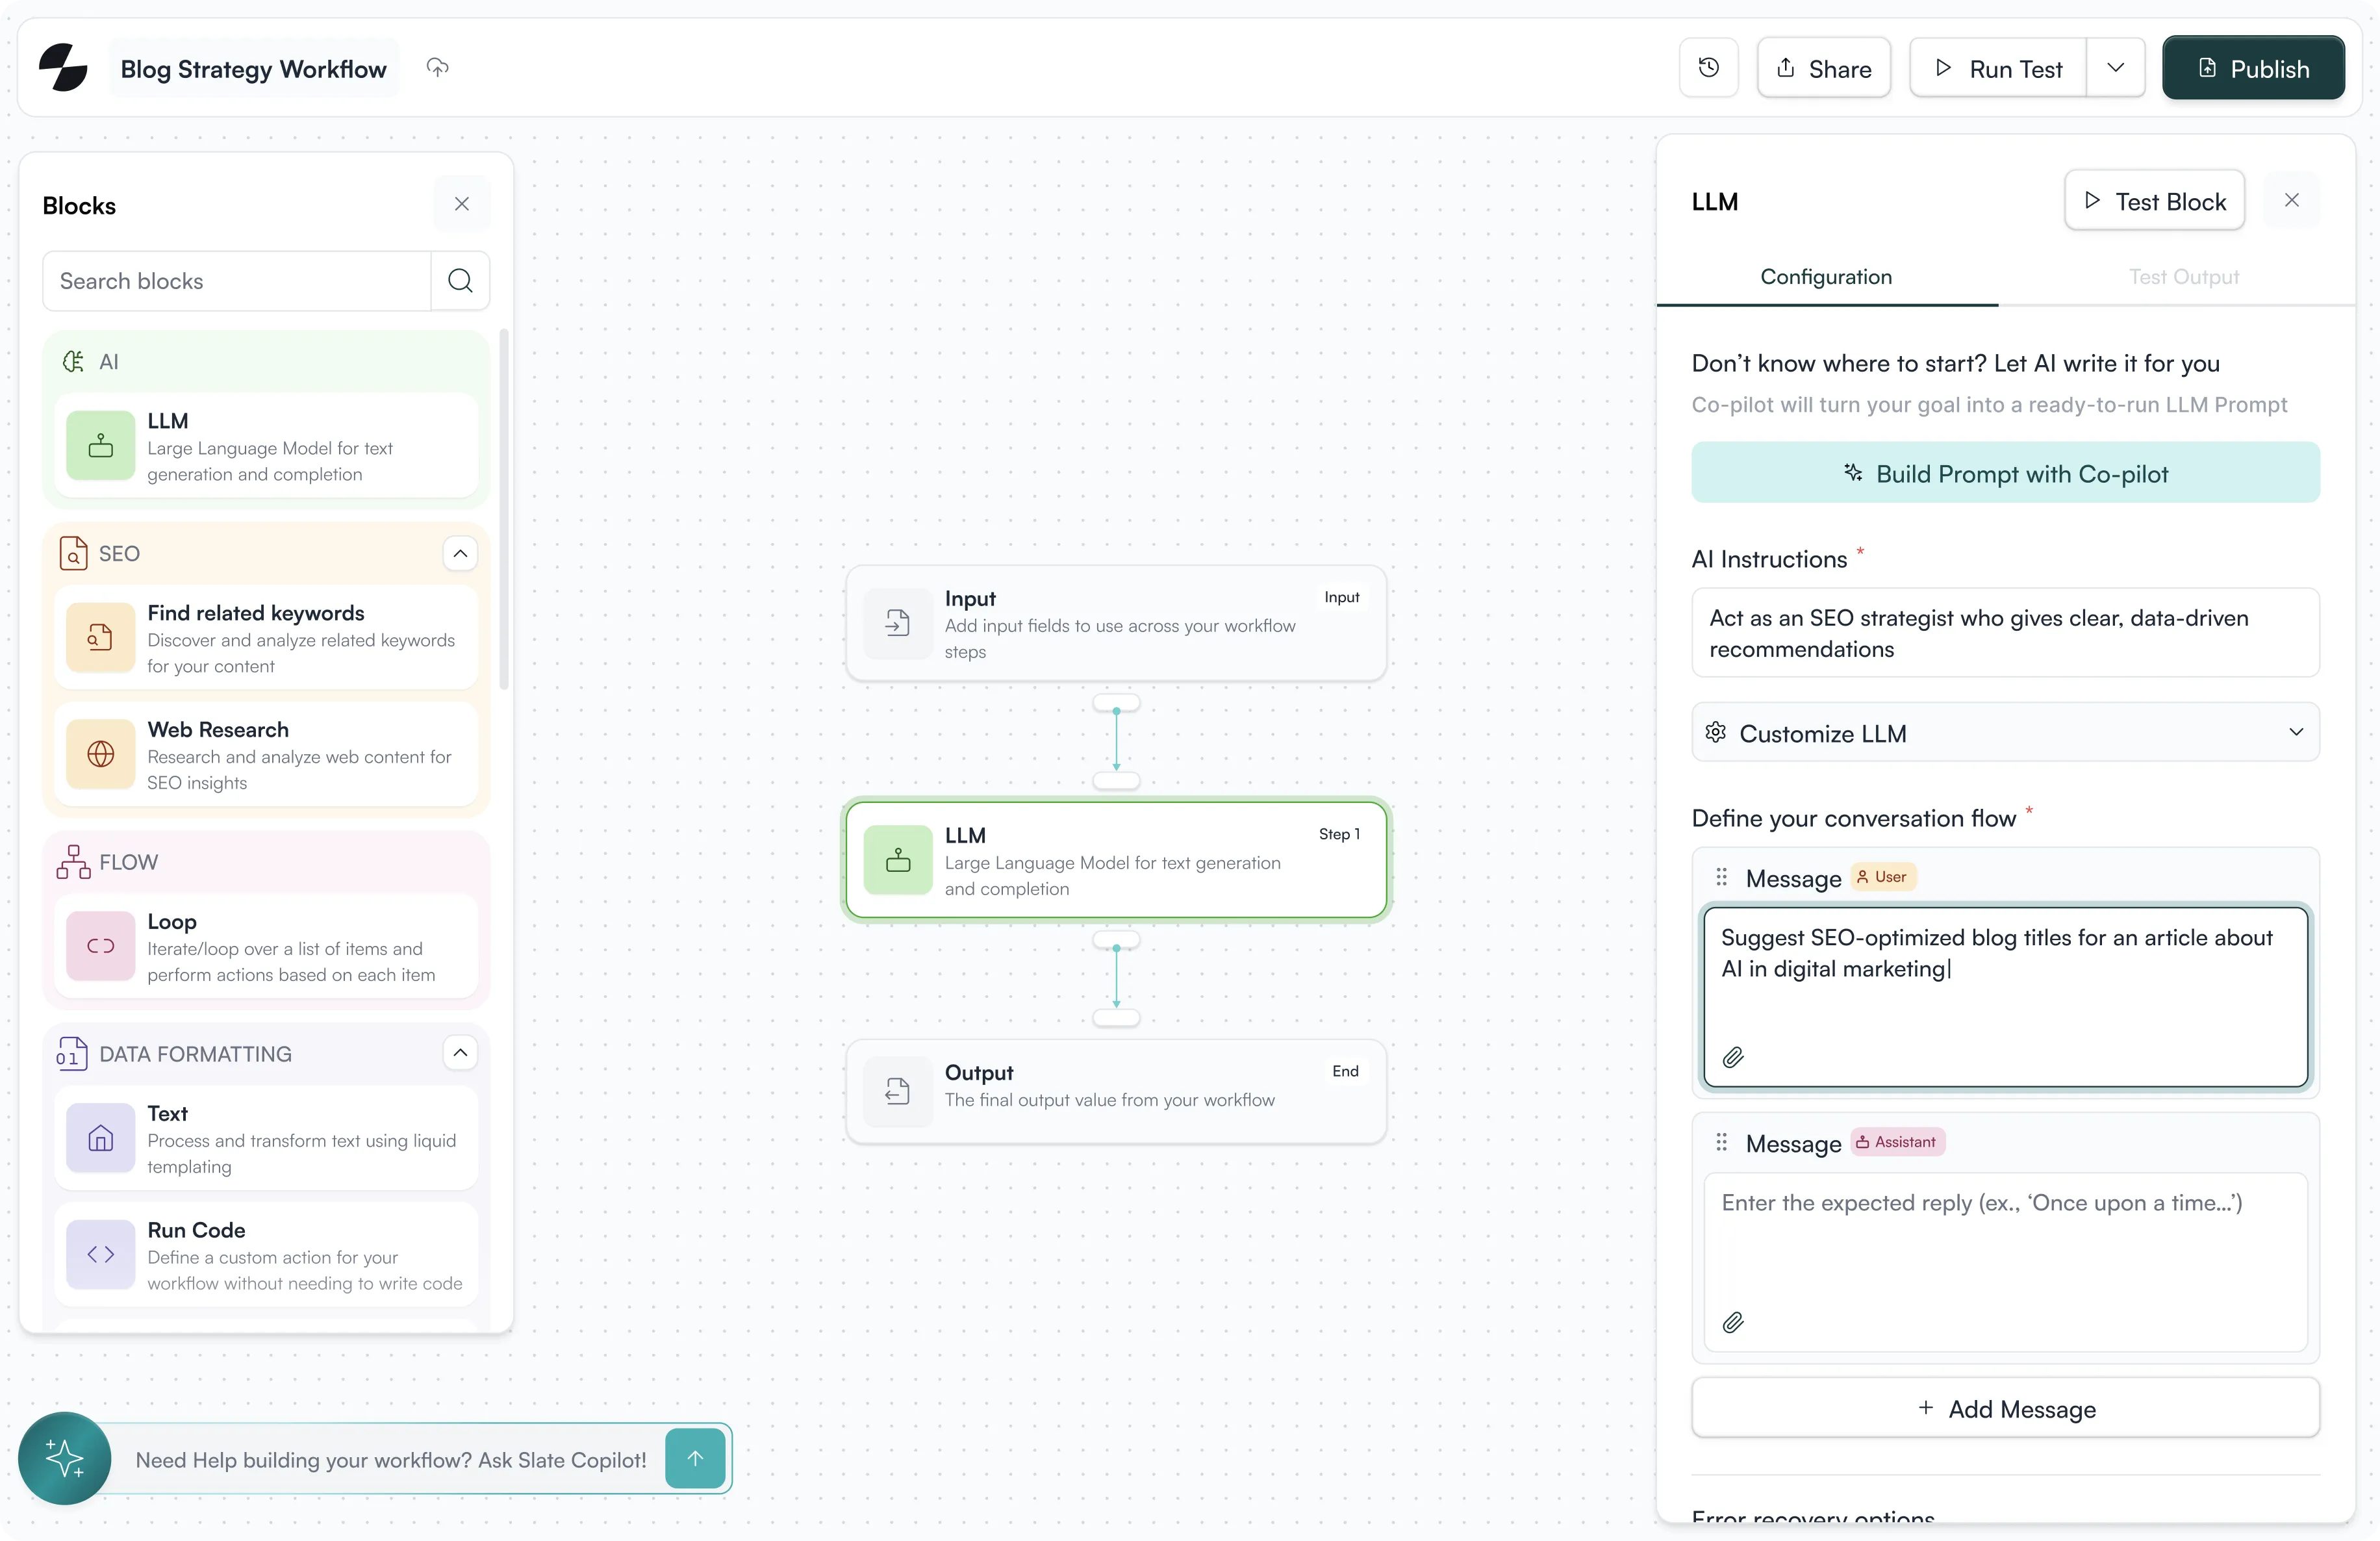This screenshot has height=1541, width=2380.
Task: Focus the Search blocks input field
Action: click(237, 281)
